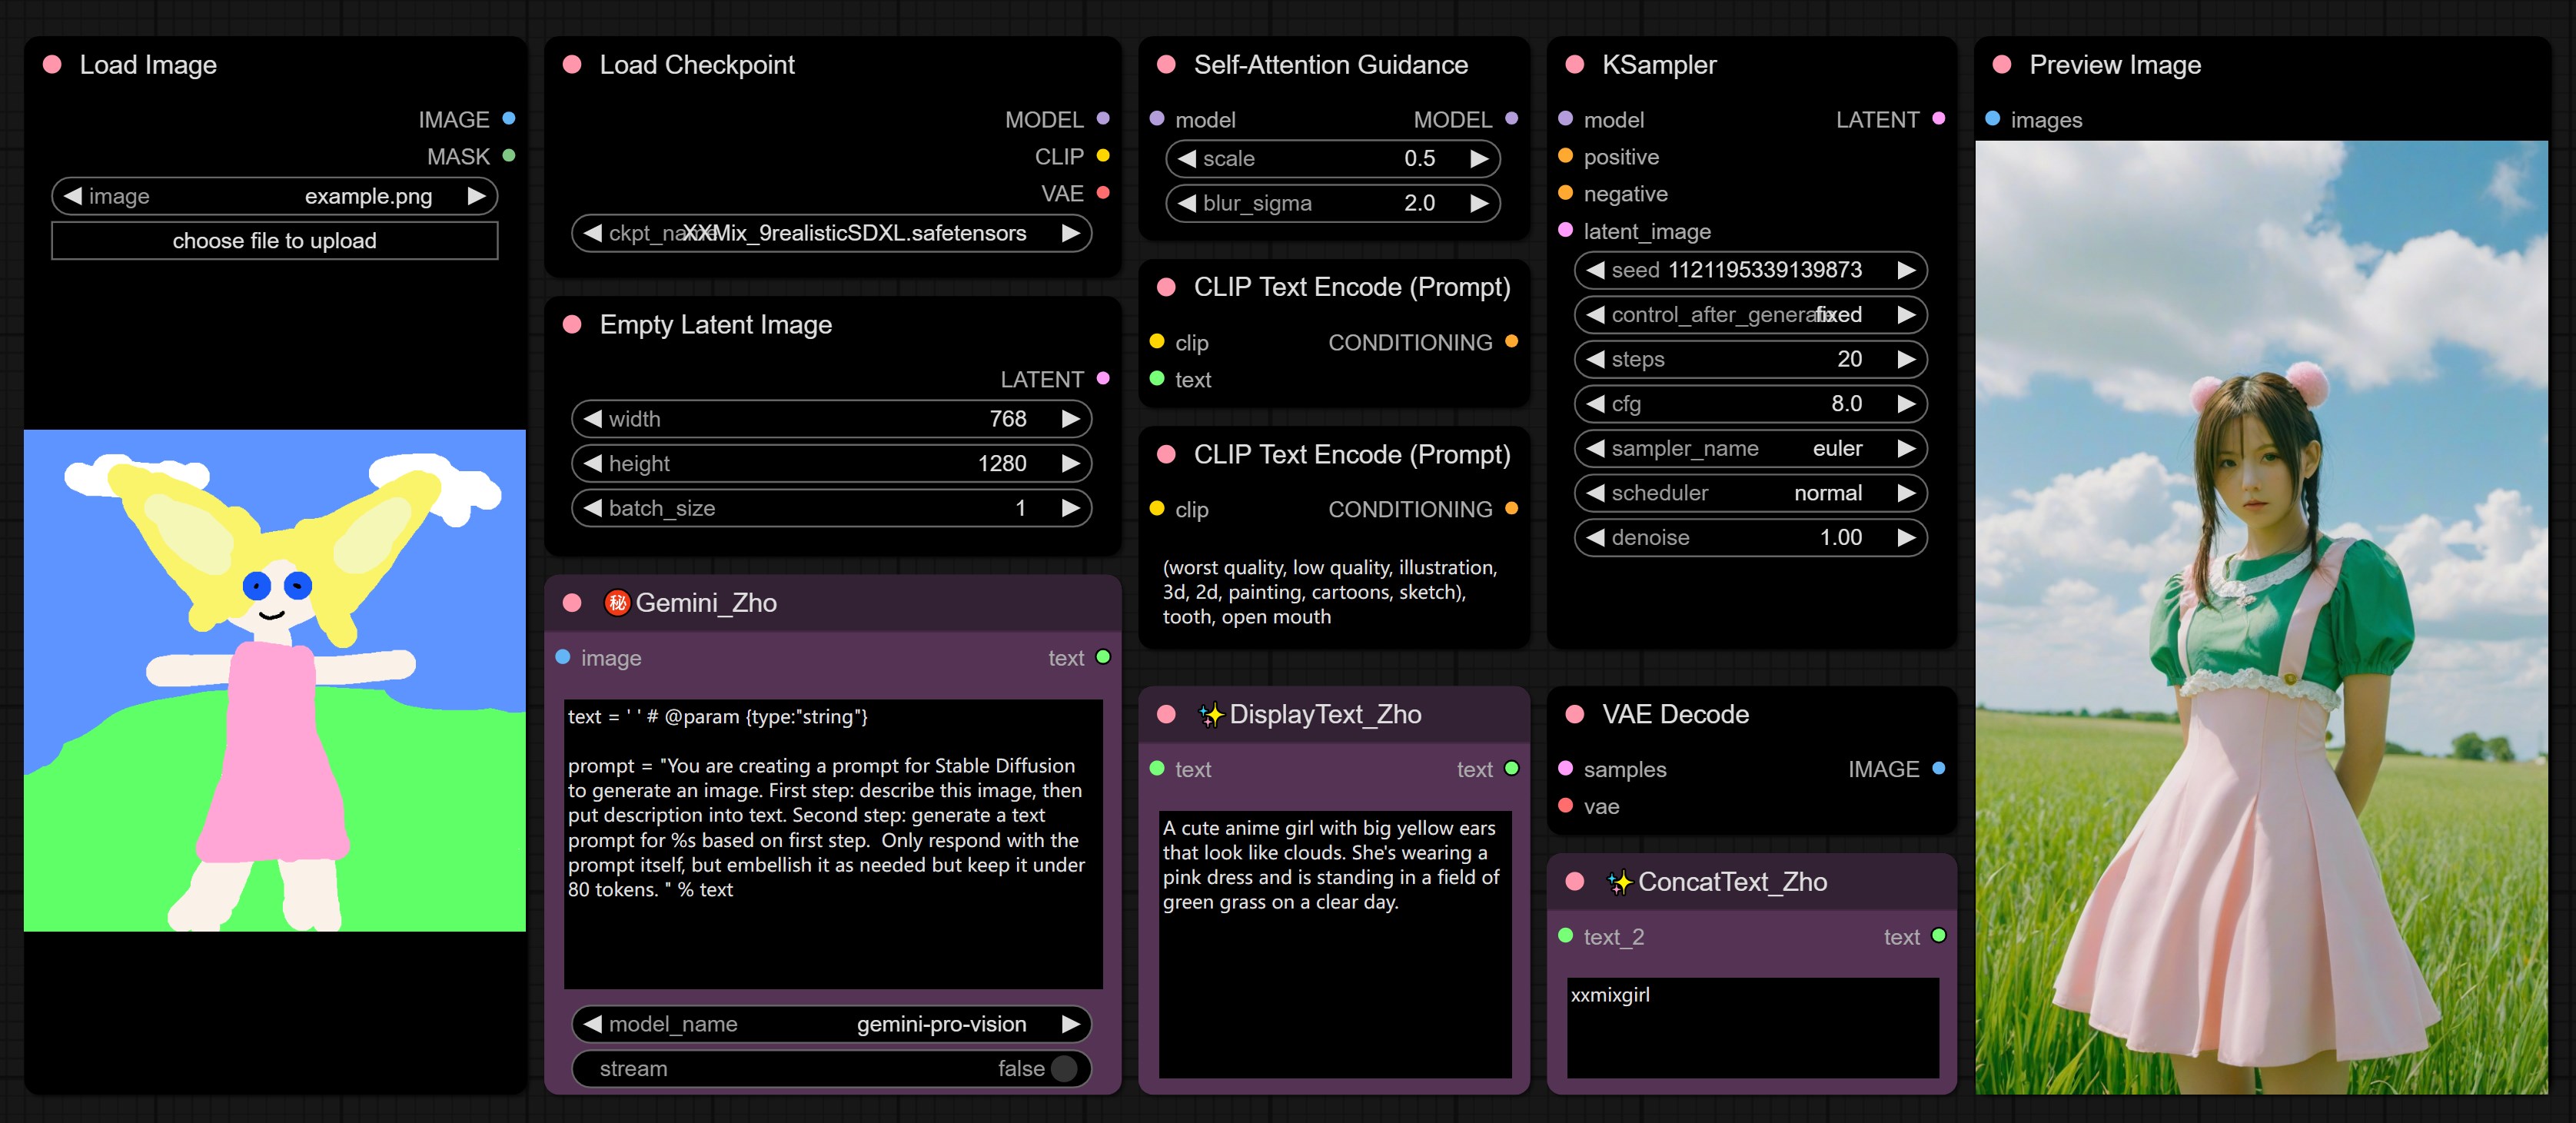Collapse the Preview Image node dot
This screenshot has width=2576, height=1123.
[x=2001, y=65]
